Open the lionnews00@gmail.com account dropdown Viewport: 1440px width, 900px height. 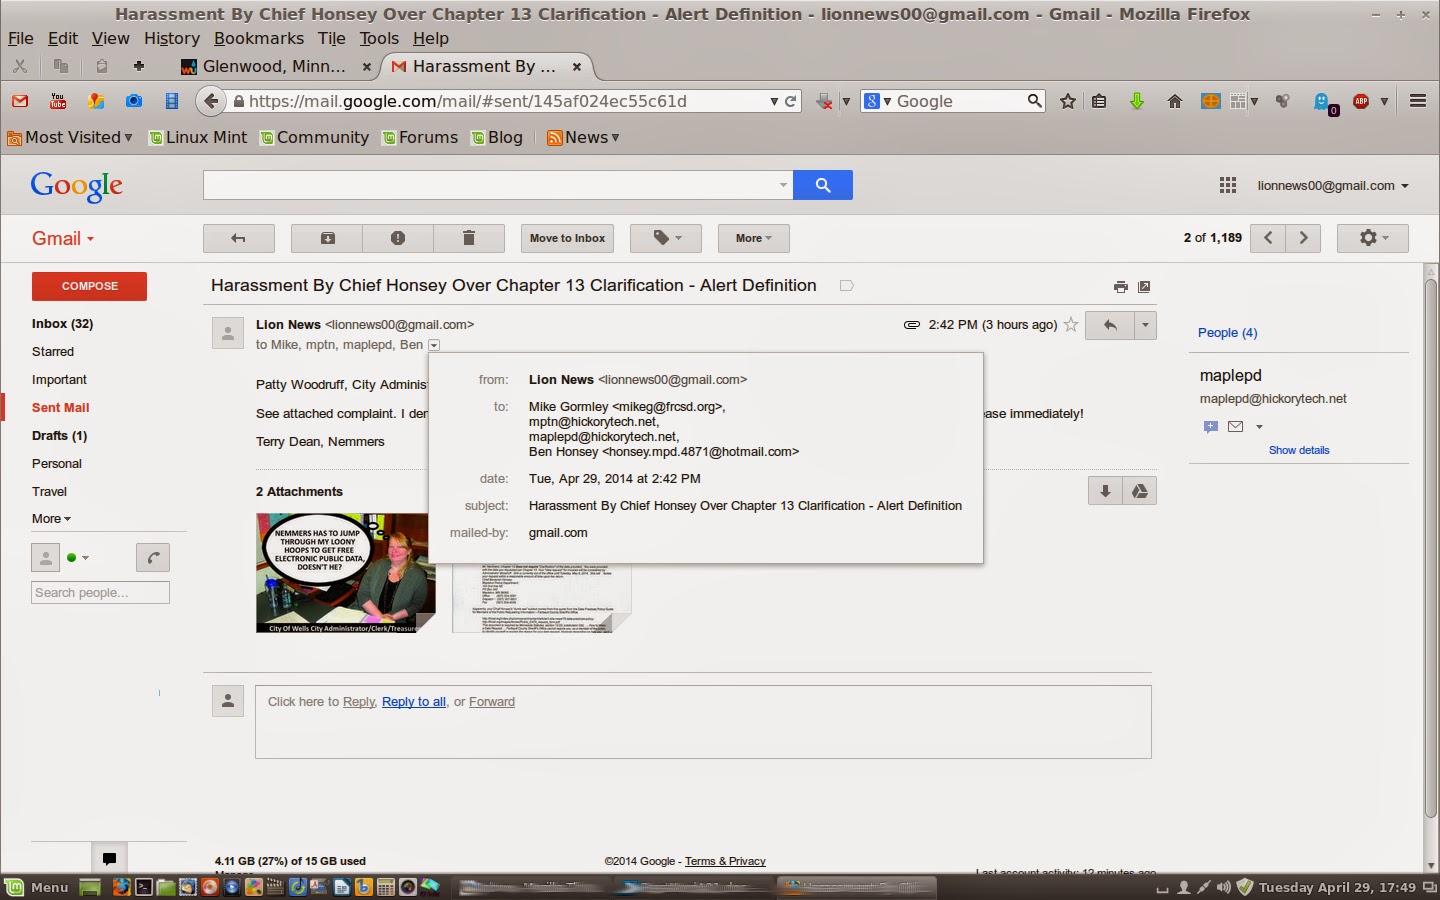pos(1333,186)
